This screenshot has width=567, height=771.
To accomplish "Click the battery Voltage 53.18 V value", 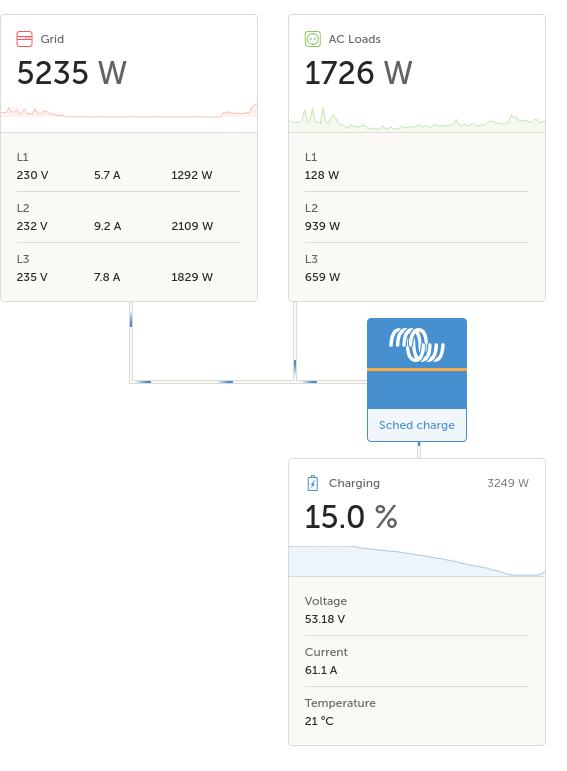I will point(325,619).
